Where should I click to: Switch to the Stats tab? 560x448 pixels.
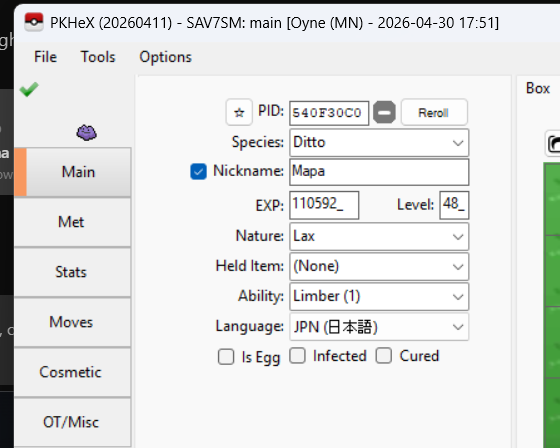(x=72, y=272)
